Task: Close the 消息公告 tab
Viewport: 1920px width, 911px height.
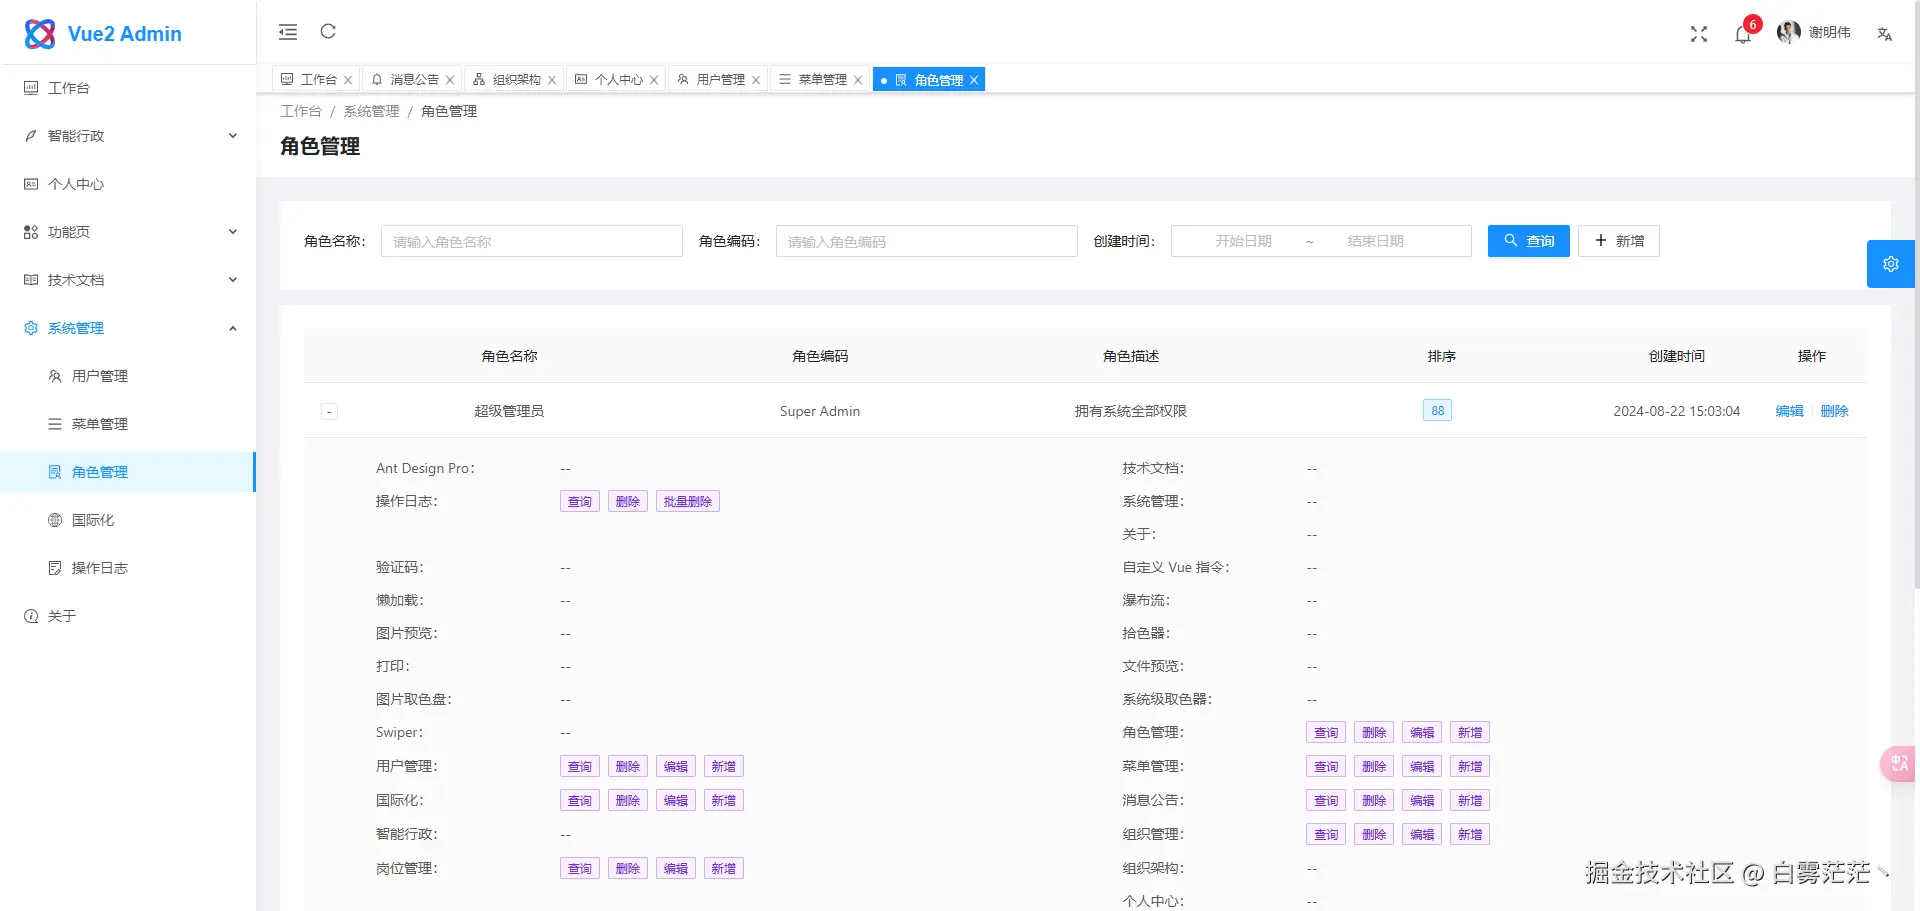Action: (450, 80)
